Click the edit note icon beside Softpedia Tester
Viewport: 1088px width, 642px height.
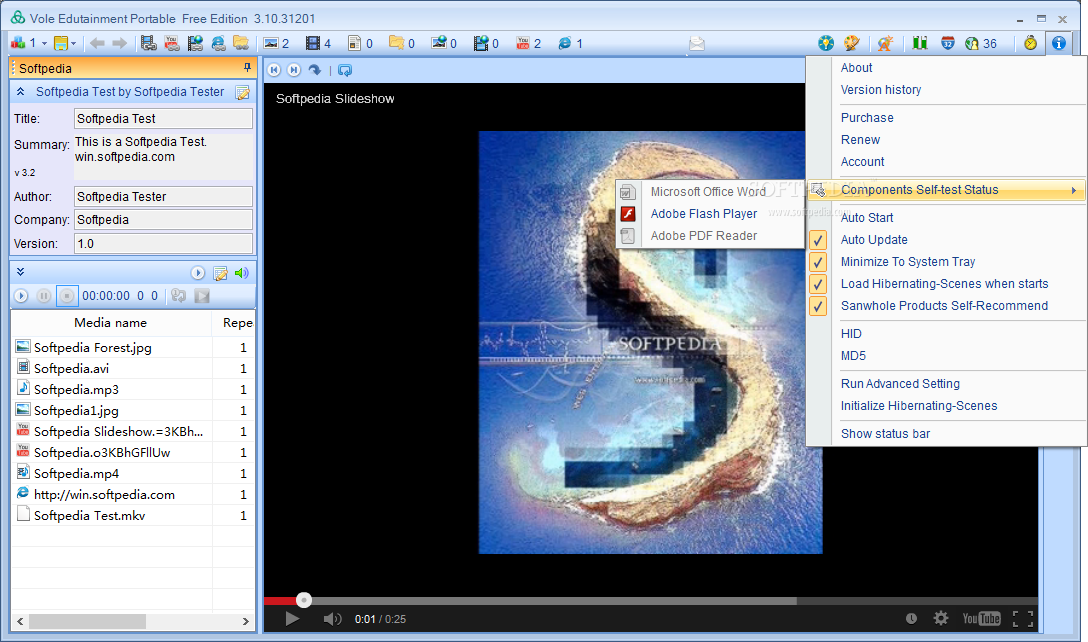point(242,92)
